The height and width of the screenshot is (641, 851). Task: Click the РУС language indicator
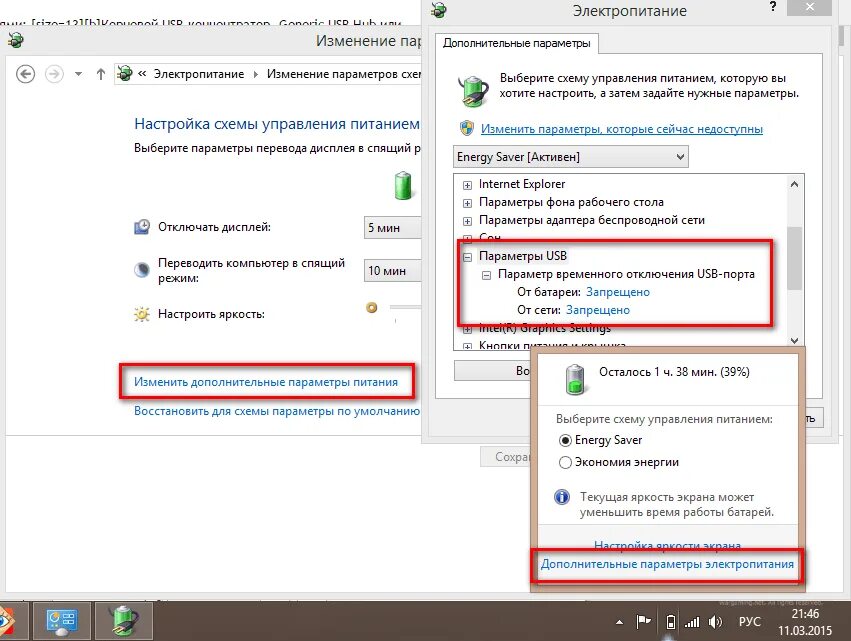pyautogui.click(x=750, y=622)
